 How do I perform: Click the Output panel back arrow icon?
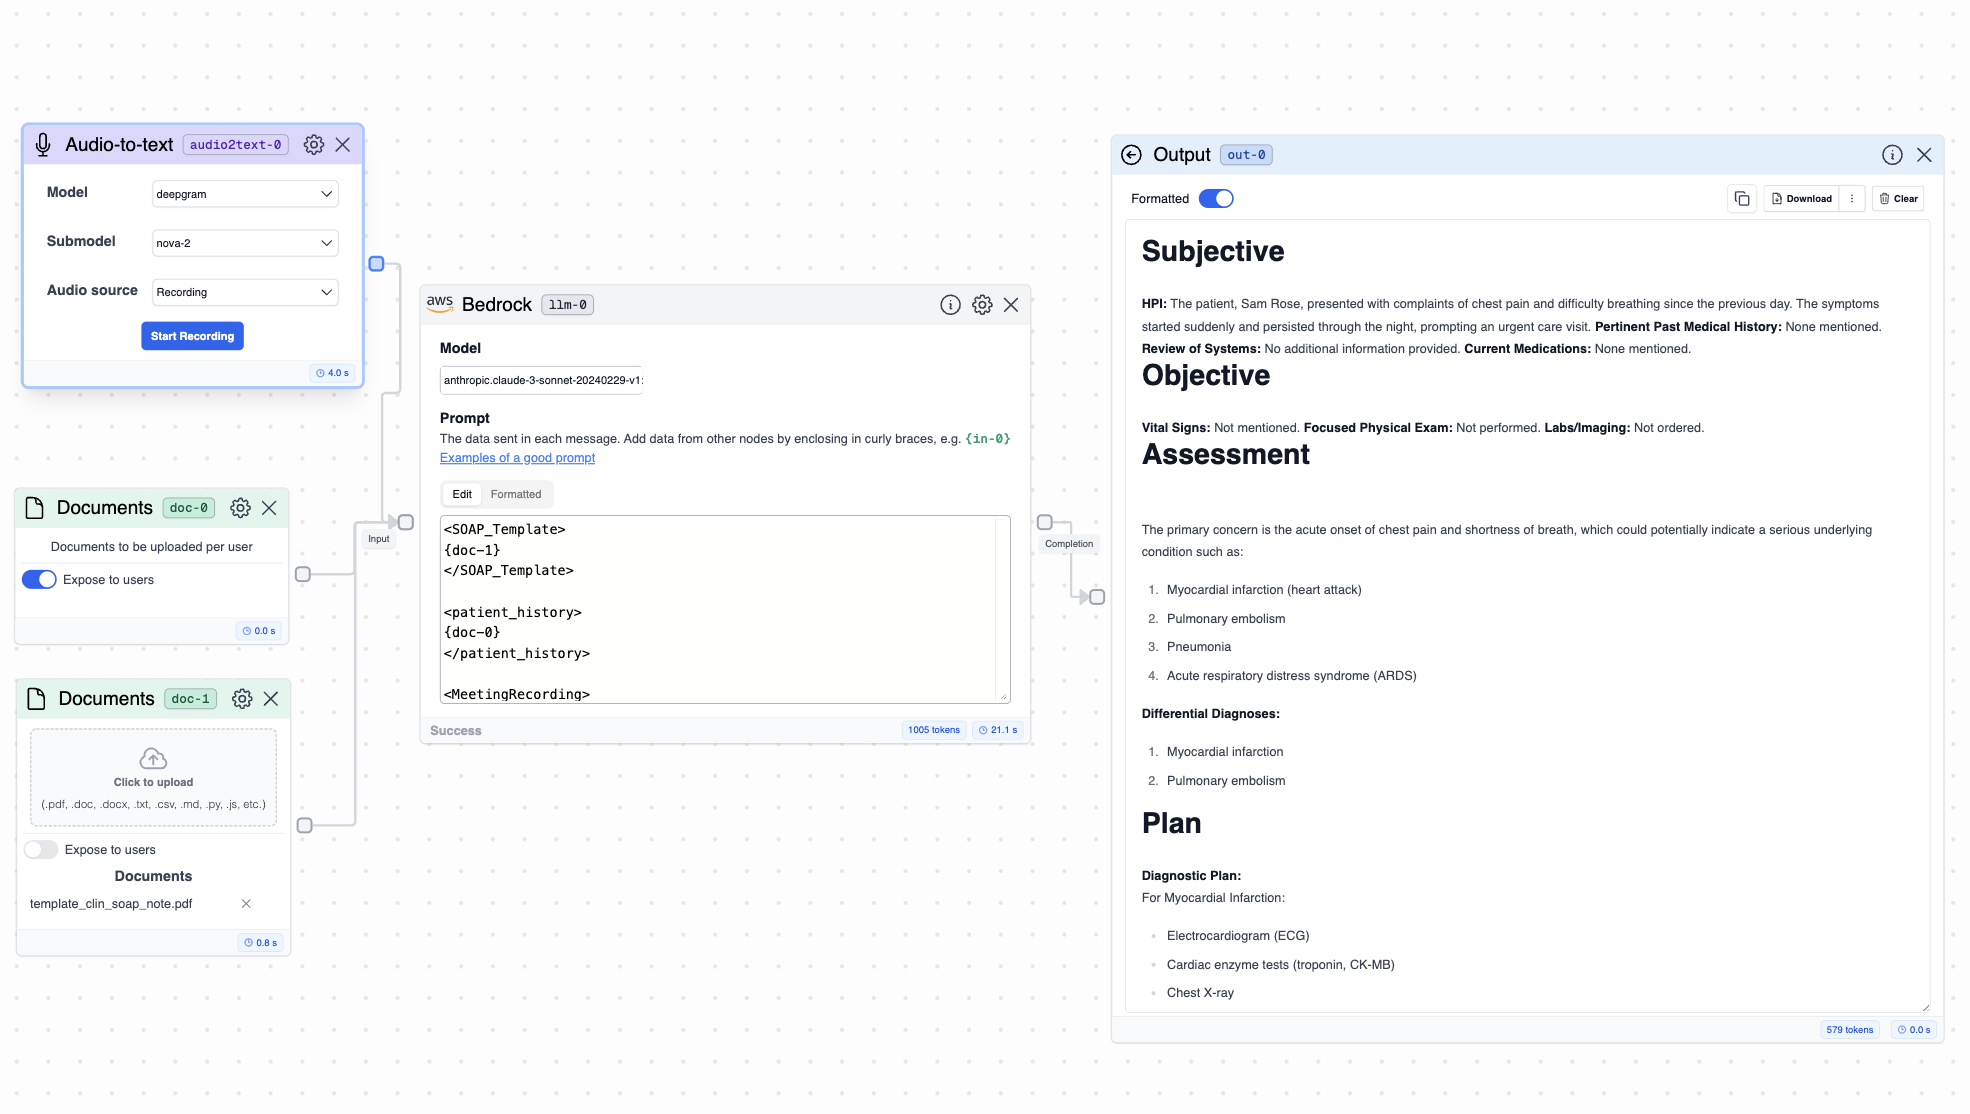(x=1132, y=154)
